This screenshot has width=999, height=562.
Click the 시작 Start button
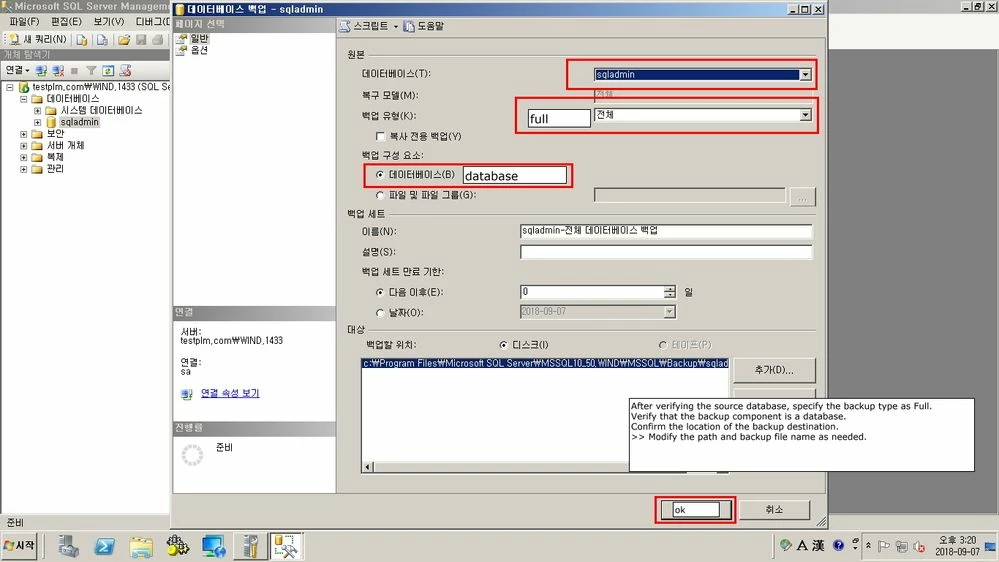20,546
